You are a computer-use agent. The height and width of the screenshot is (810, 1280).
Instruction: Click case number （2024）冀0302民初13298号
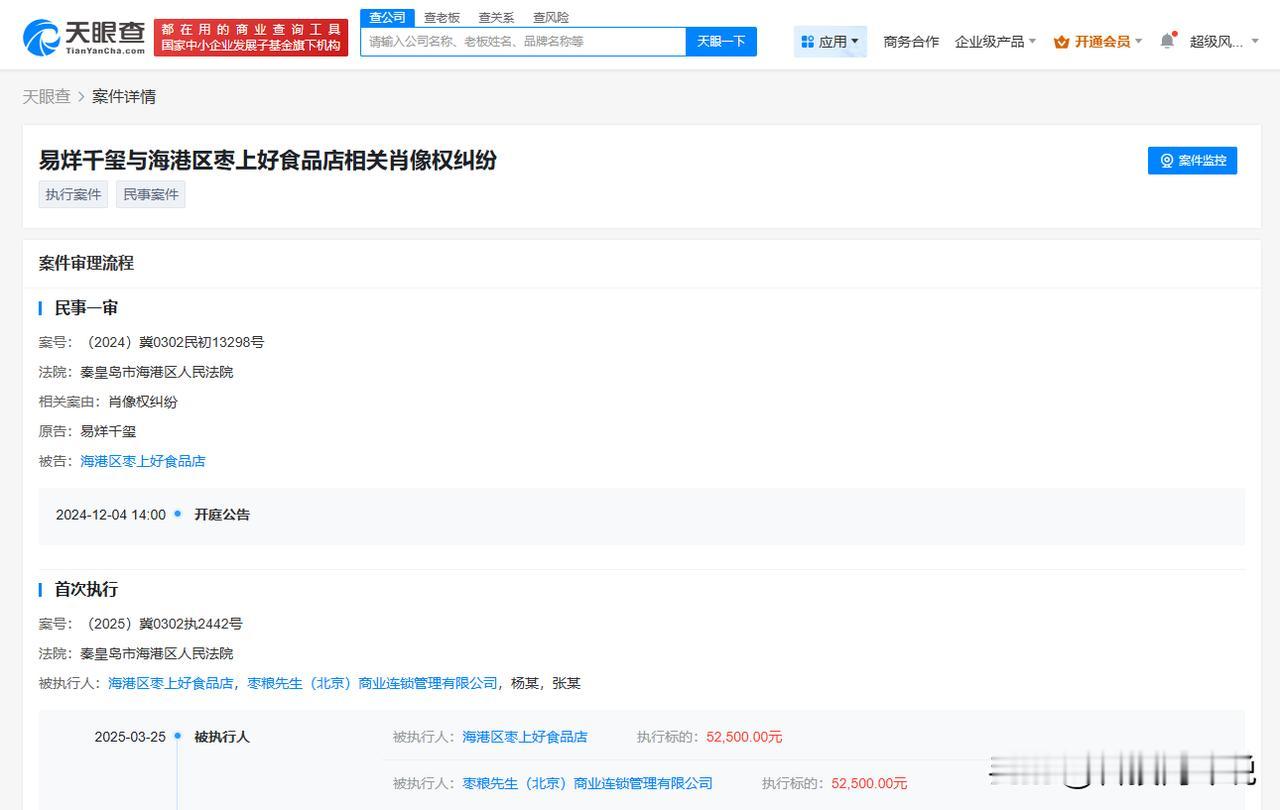172,342
